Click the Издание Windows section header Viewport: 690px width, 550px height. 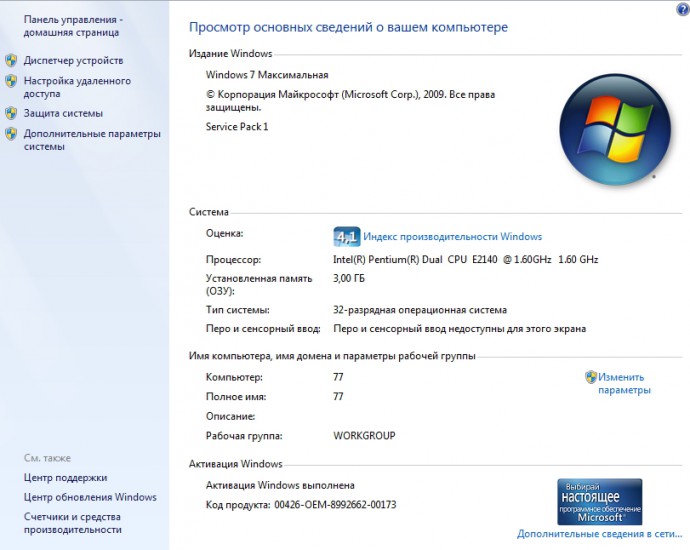[231, 54]
